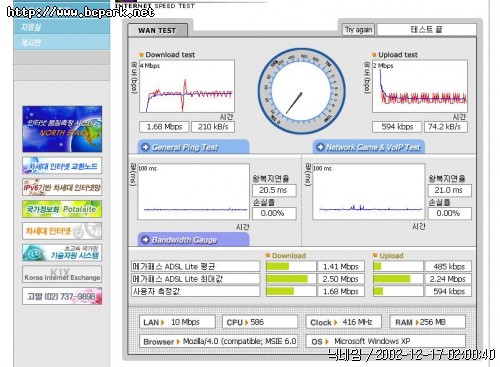Click the Upload column header in bandwidth table
Screen dimensions: 500x367
point(391,255)
